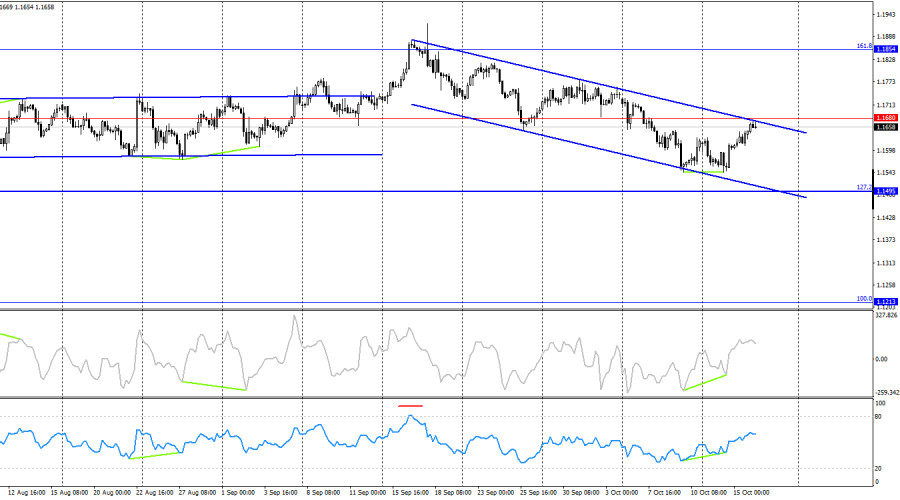Click the 22 Aug 16:00 date label
The width and height of the screenshot is (900, 500).
point(155,493)
